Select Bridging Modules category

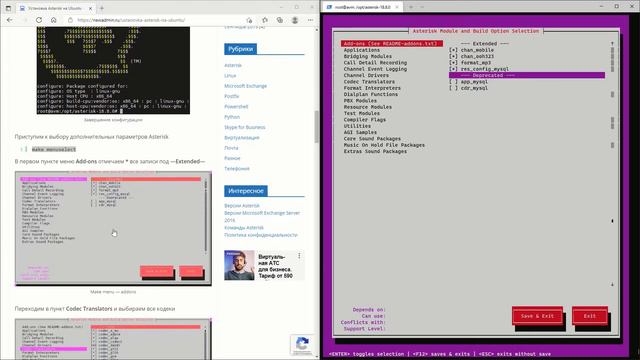tap(368, 56)
